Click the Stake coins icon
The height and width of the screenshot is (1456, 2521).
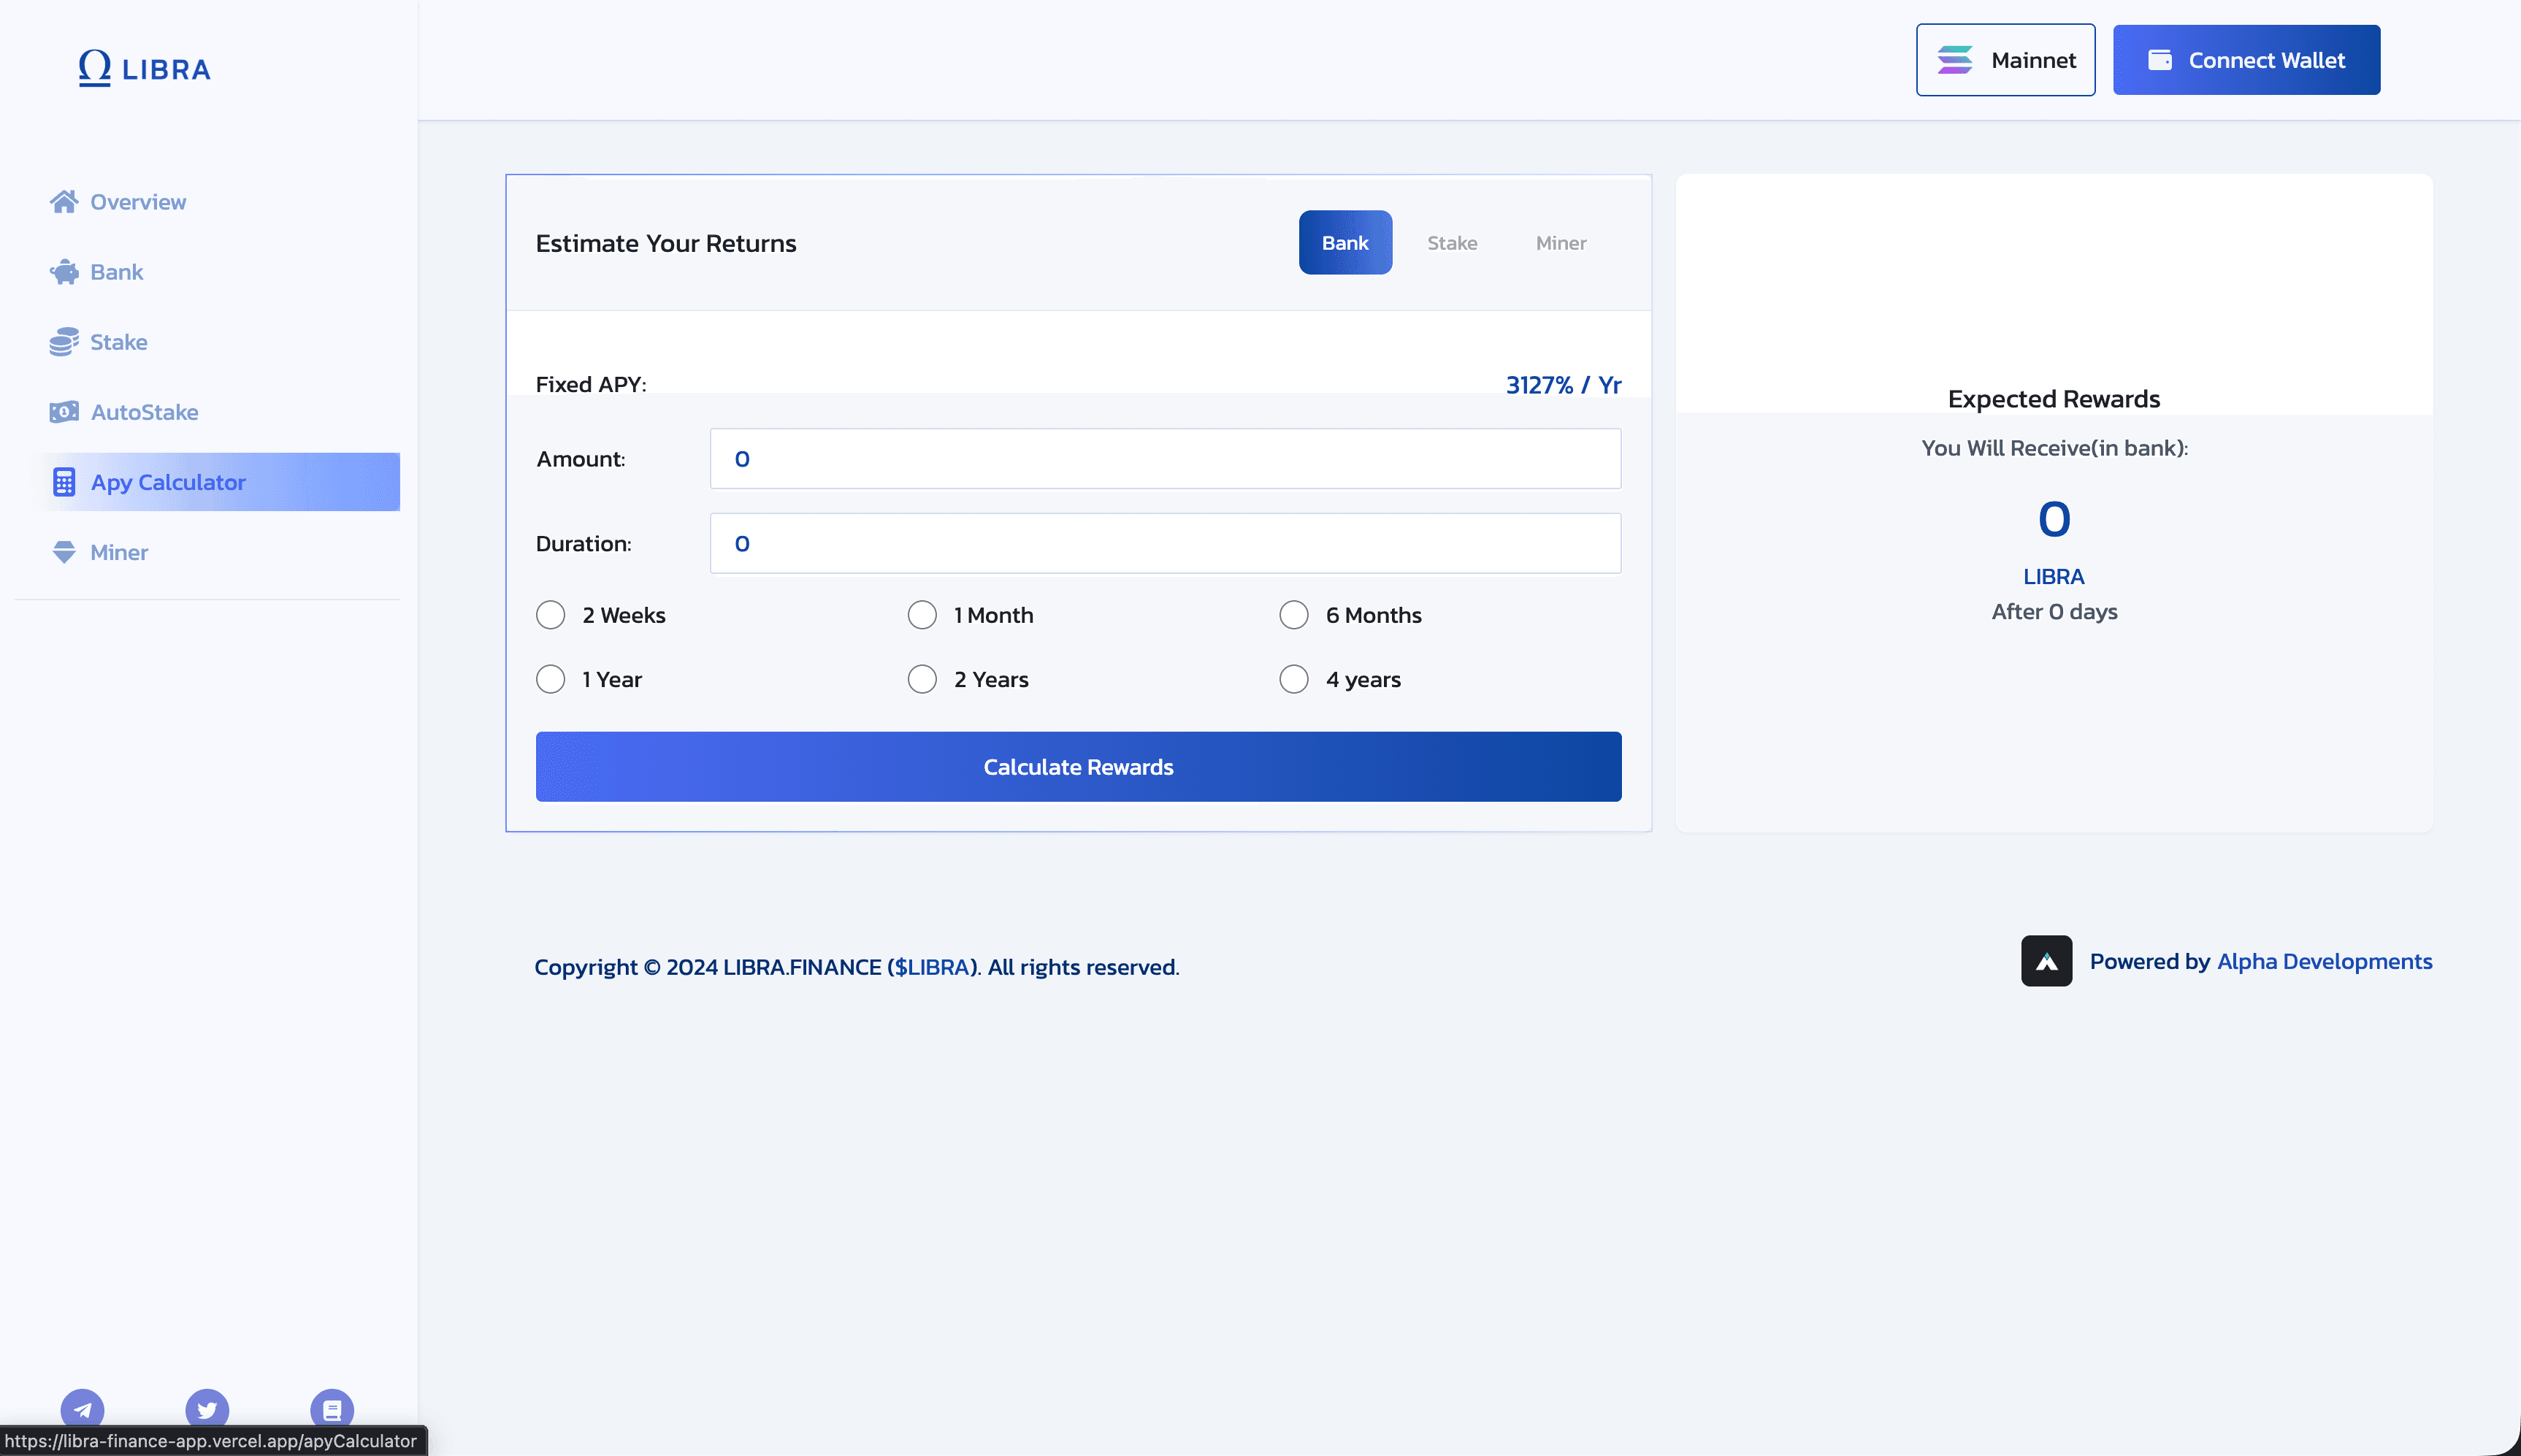coord(64,342)
